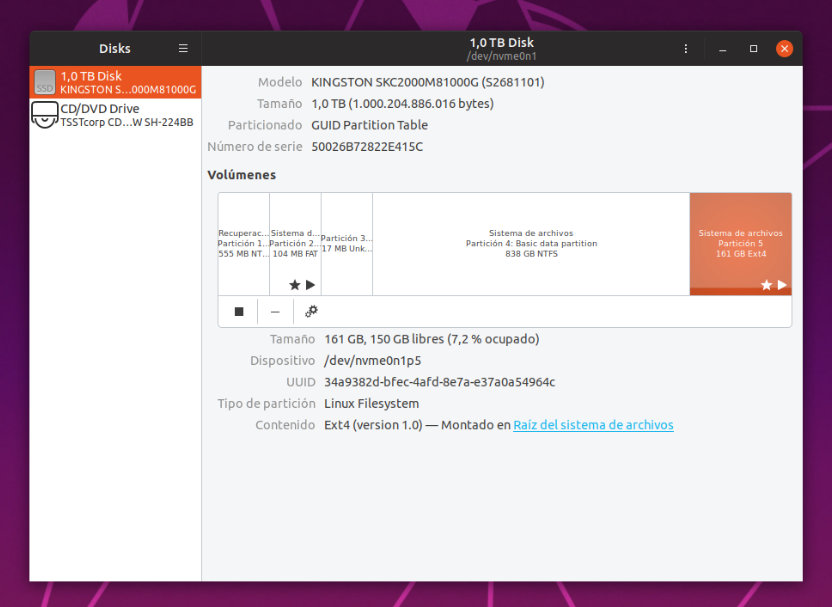The width and height of the screenshot is (832, 607).
Task: Select Partición 4 838 GB NTFS volume
Action: pos(531,243)
